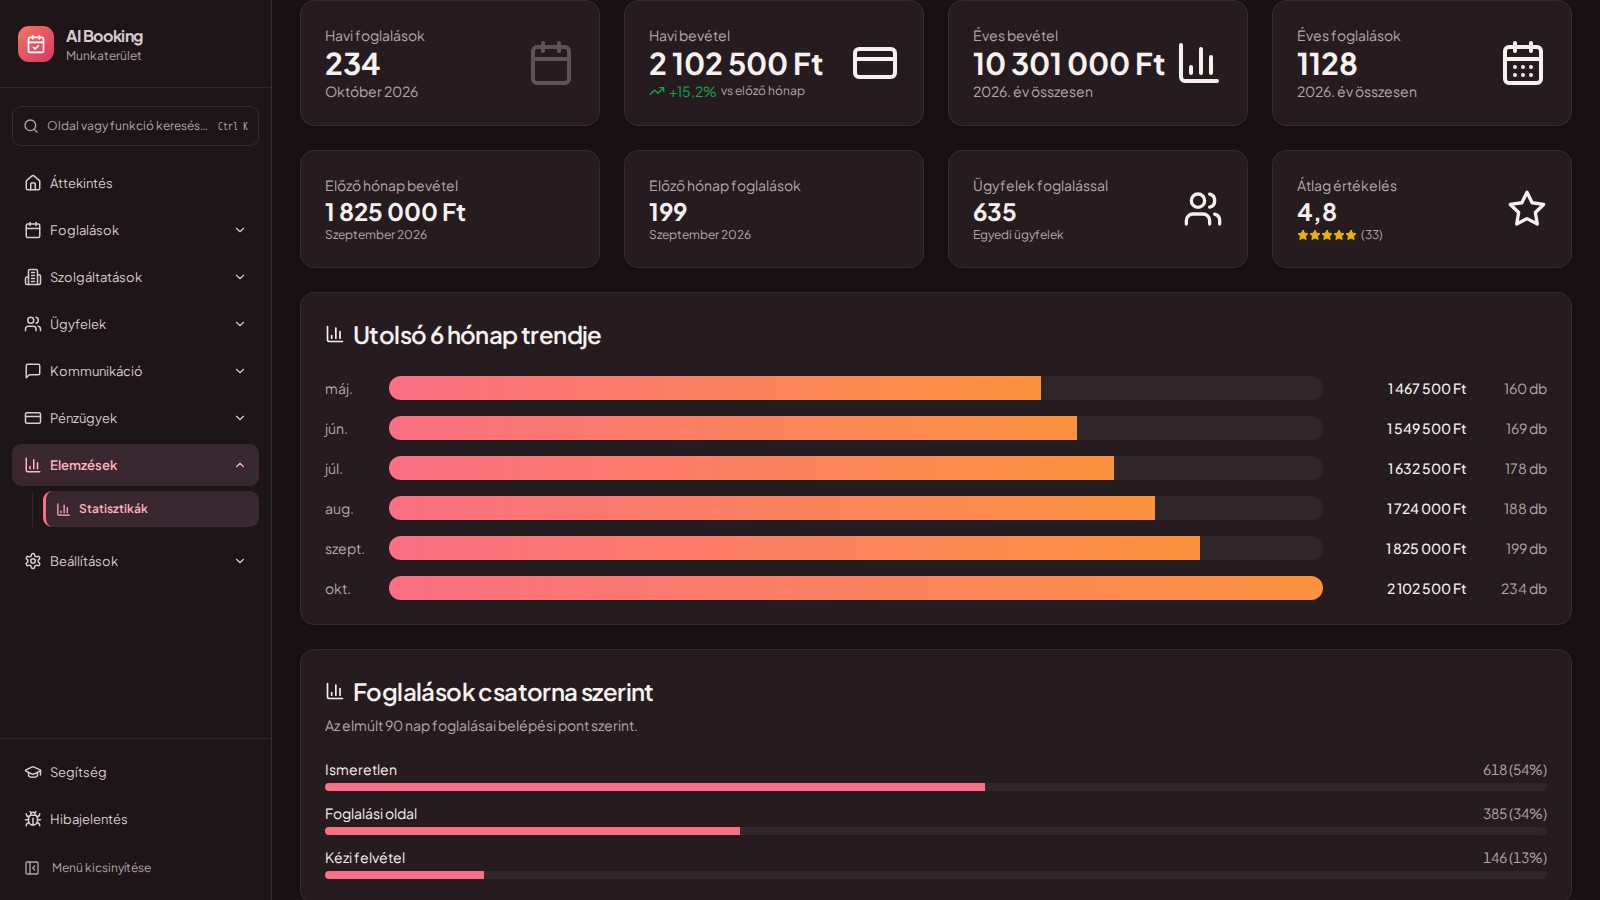The width and height of the screenshot is (1600, 900).
Task: Click the Foglalási oldal progress bar
Action: pyautogui.click(x=936, y=831)
